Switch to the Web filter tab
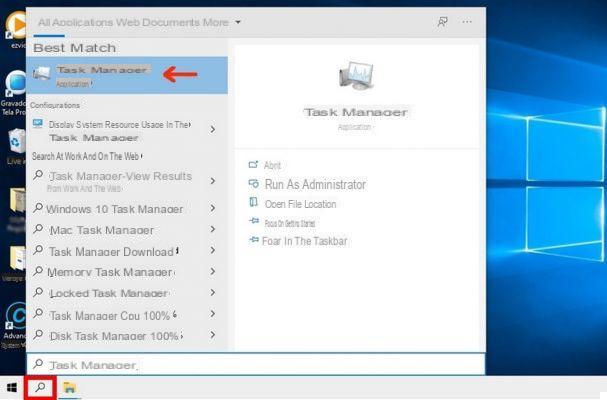Viewport: 607px width, 400px height. pos(127,22)
